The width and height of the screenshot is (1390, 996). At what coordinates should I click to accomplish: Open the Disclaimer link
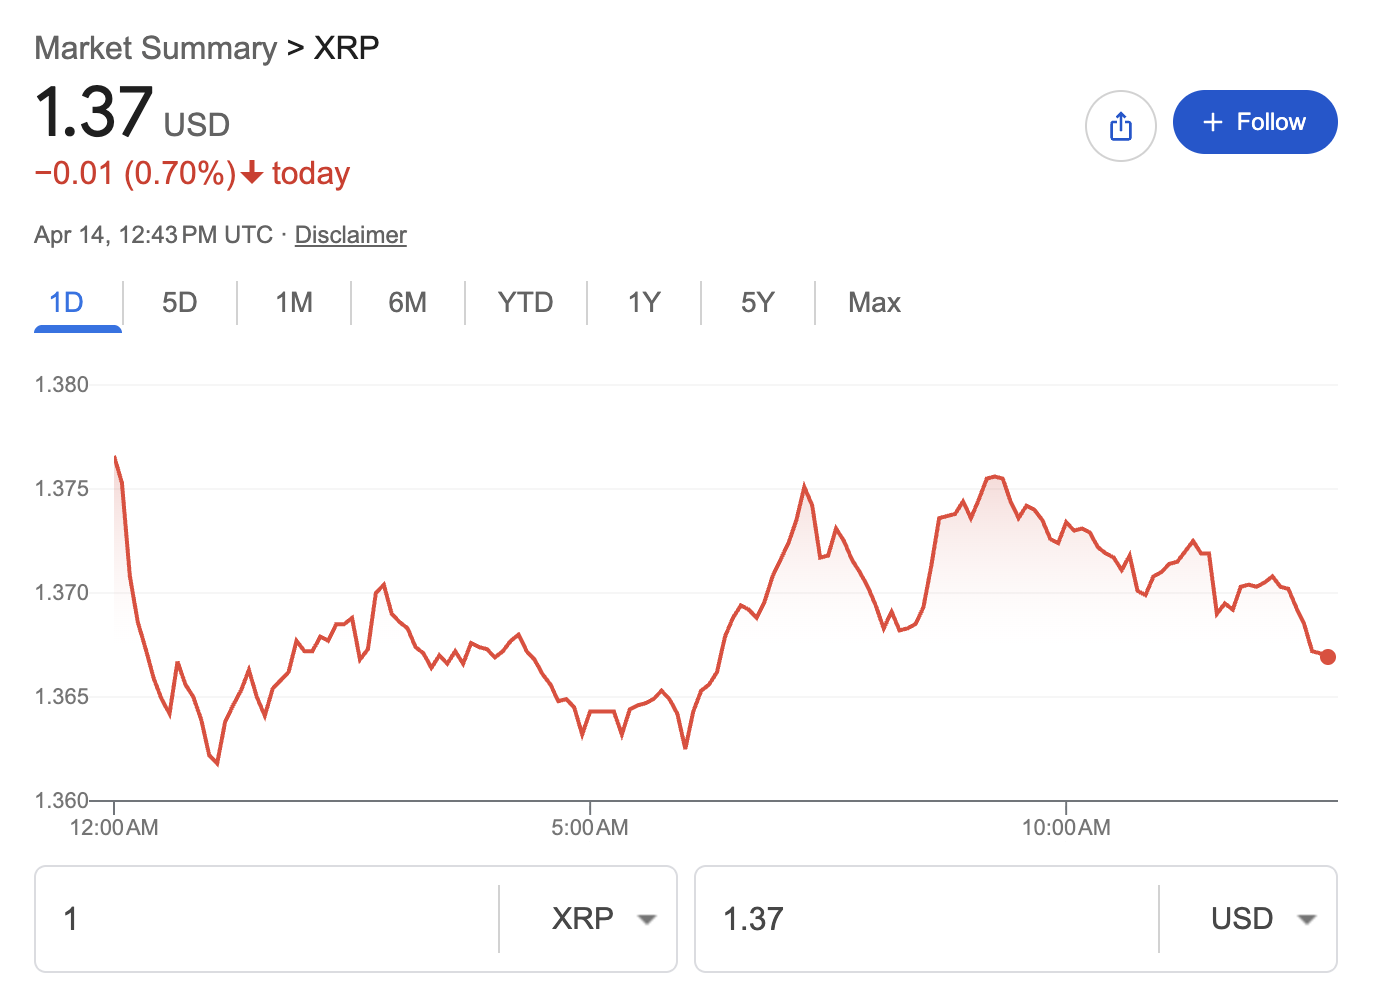point(350,234)
